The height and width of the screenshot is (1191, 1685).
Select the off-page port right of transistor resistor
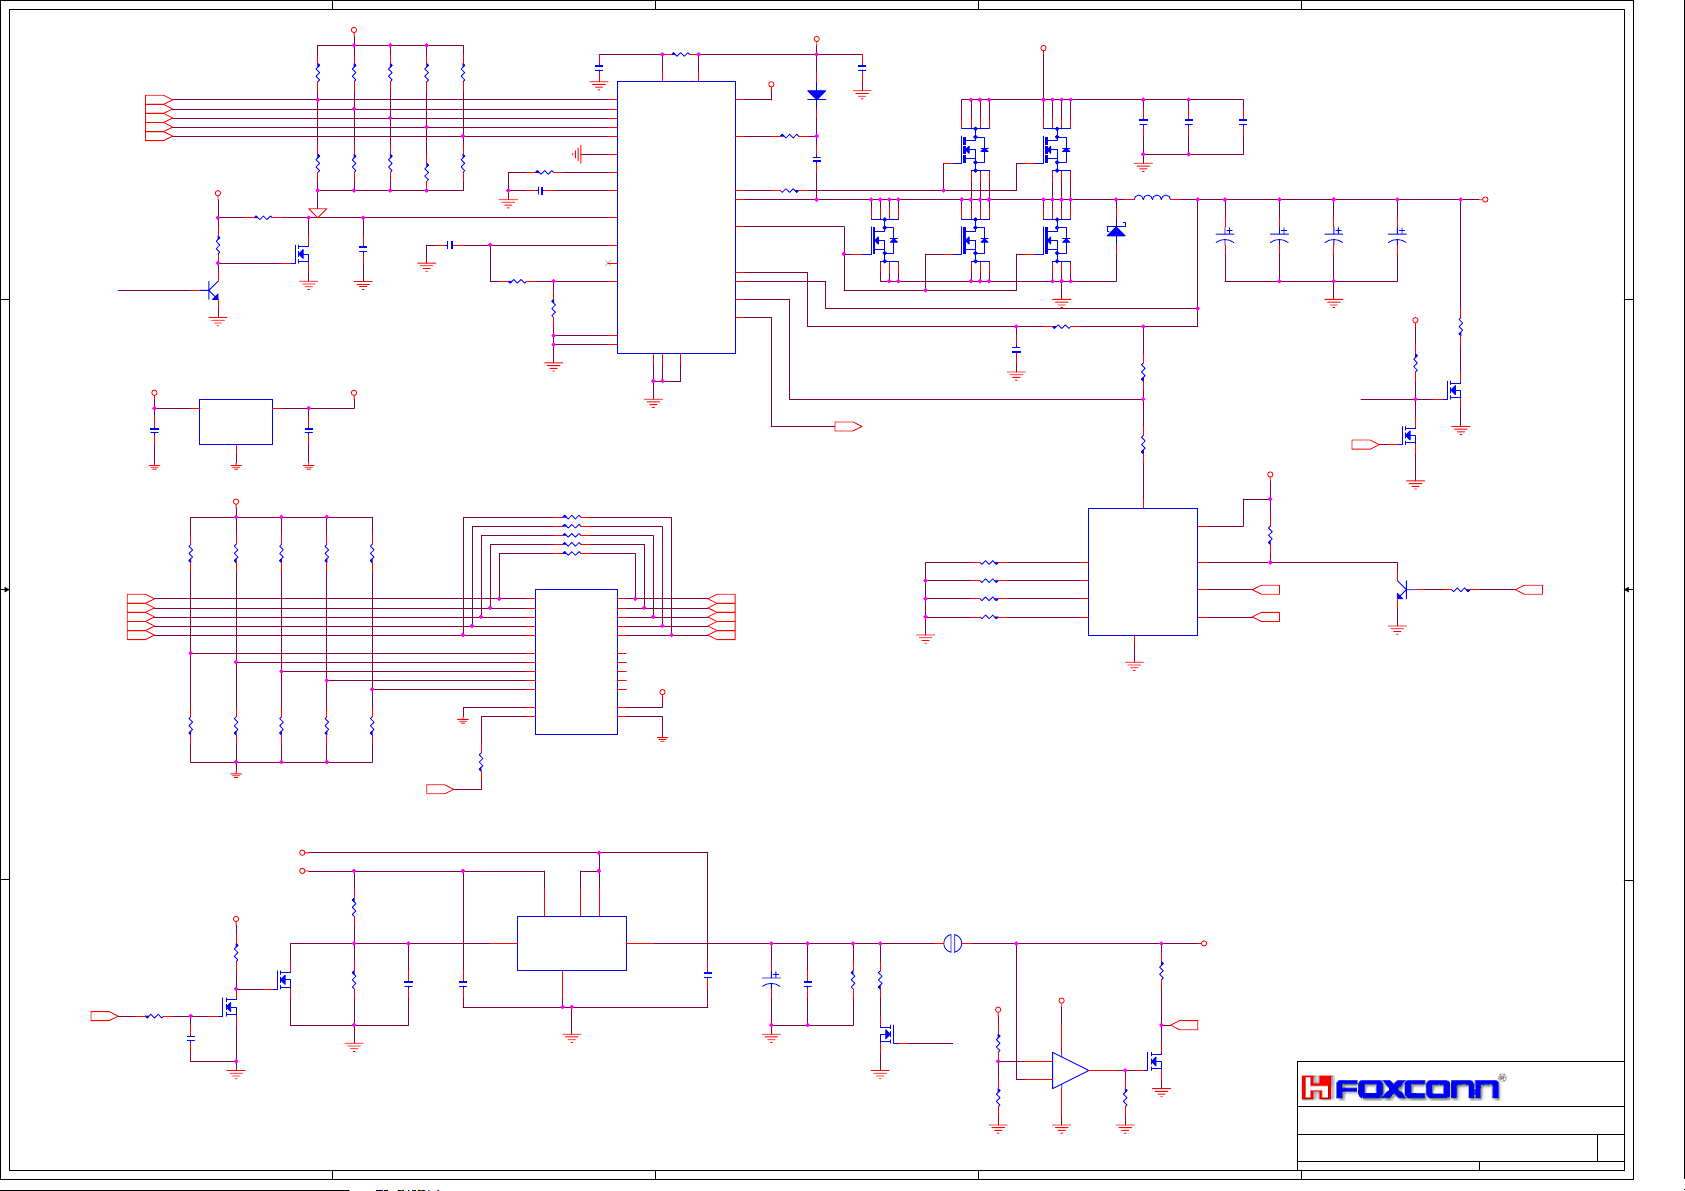point(1529,590)
